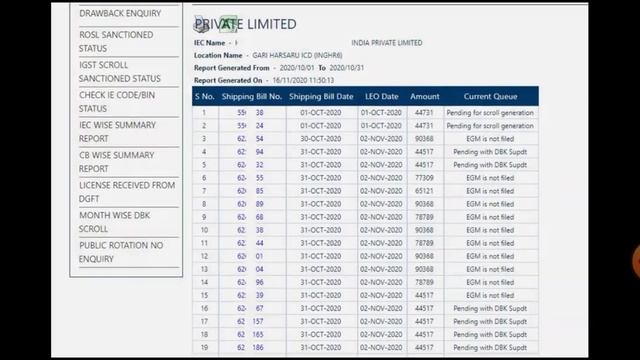Click 'Pending with DBK Supdt' in row 4
Viewport: 640px width, 360px height.
[490, 152]
